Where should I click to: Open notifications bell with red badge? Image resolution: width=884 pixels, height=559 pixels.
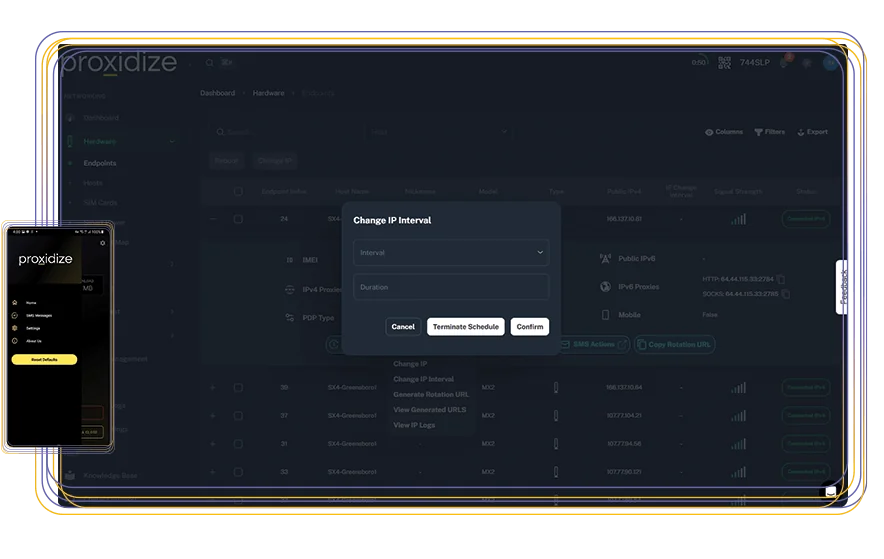tap(785, 62)
